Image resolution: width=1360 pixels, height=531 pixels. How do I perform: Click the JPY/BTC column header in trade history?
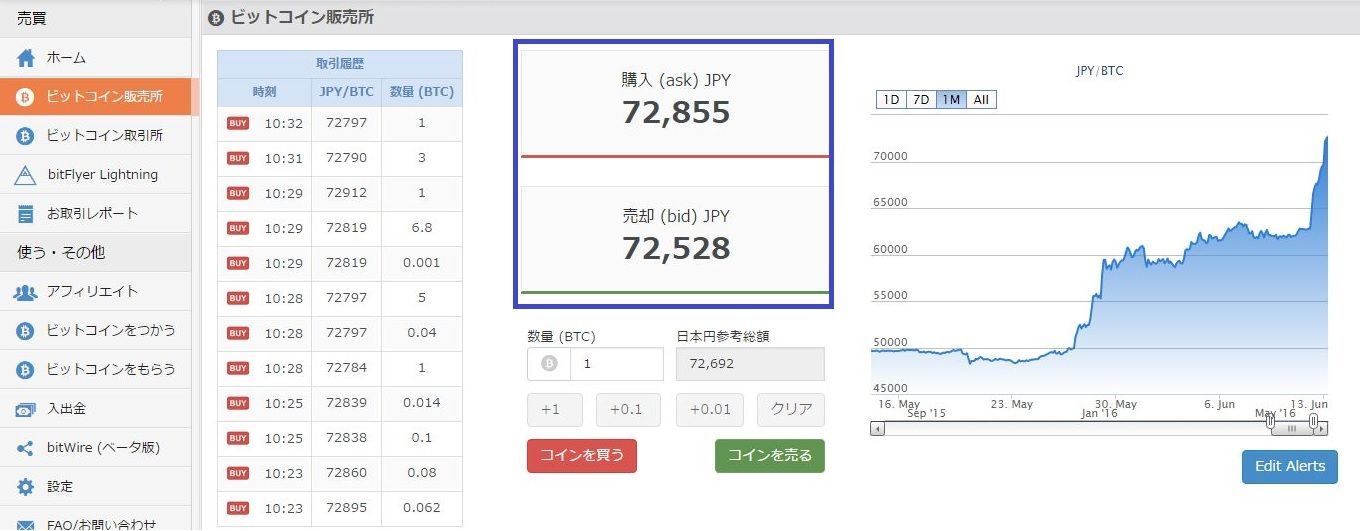pyautogui.click(x=346, y=92)
